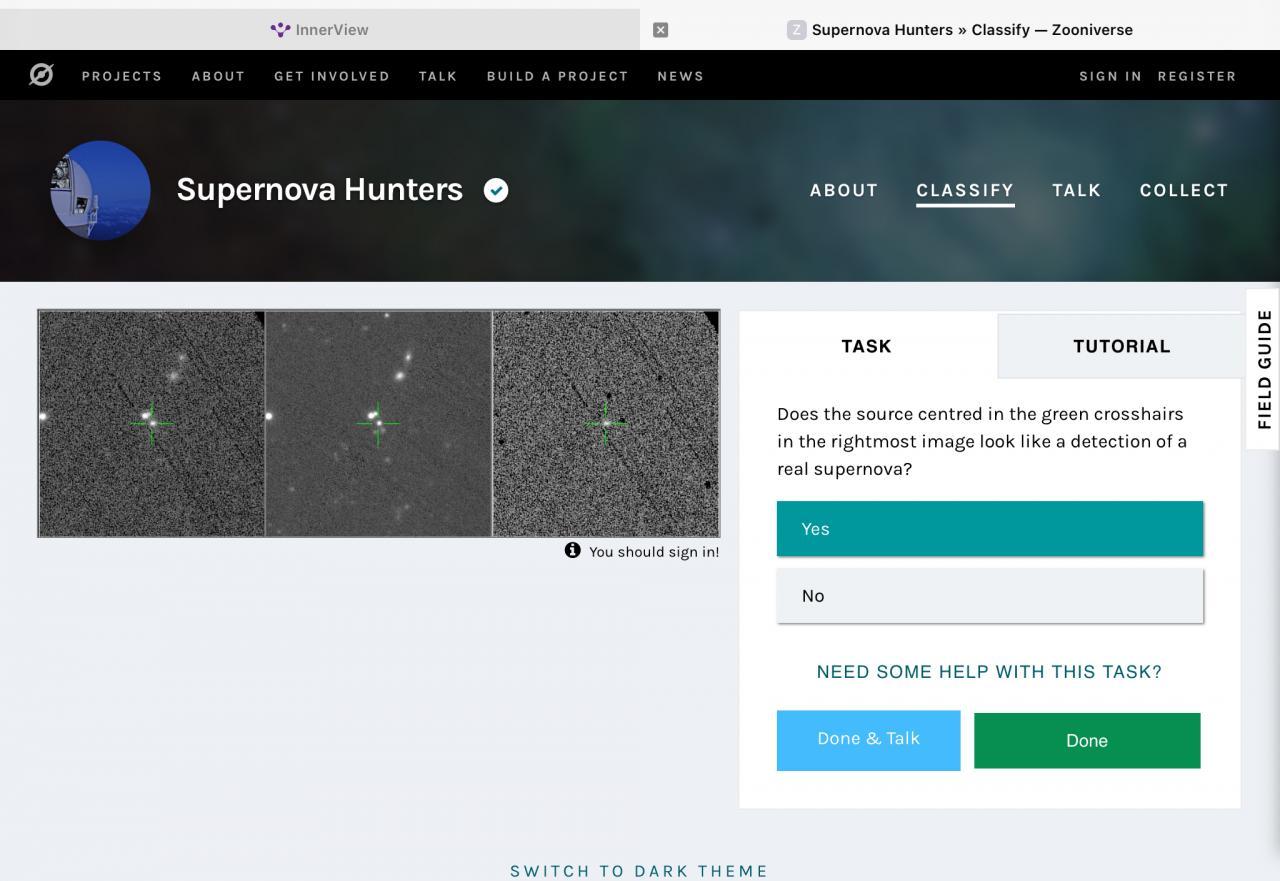This screenshot has width=1280, height=881.
Task: Click the verified checkmark badge by the title
Action: click(496, 190)
